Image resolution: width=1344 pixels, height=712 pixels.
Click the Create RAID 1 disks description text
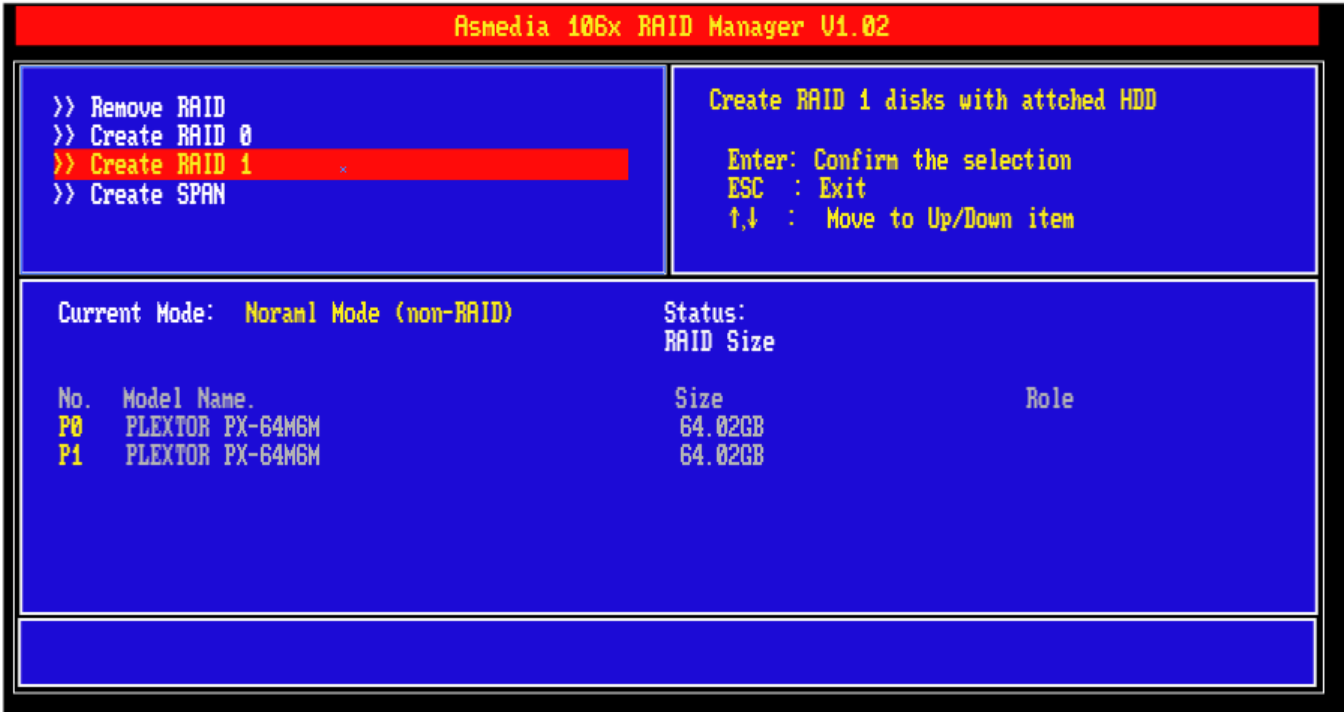pos(932,100)
